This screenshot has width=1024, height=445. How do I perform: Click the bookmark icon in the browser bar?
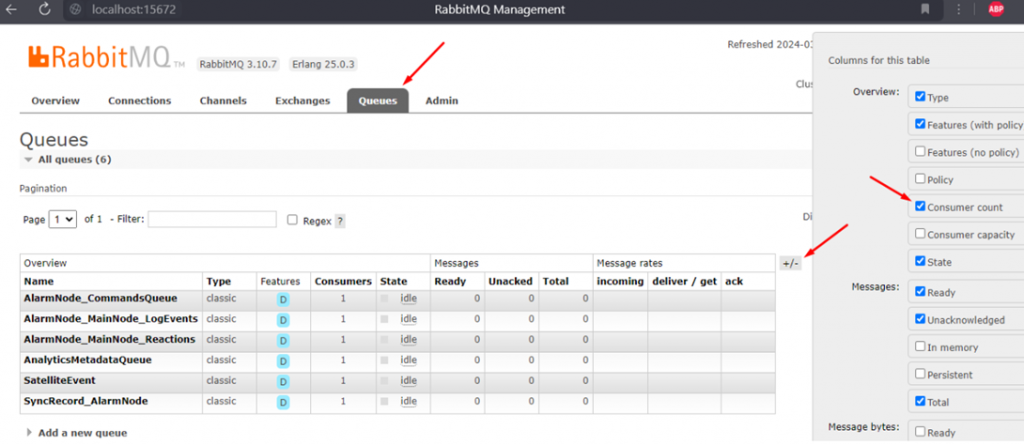tap(925, 9)
